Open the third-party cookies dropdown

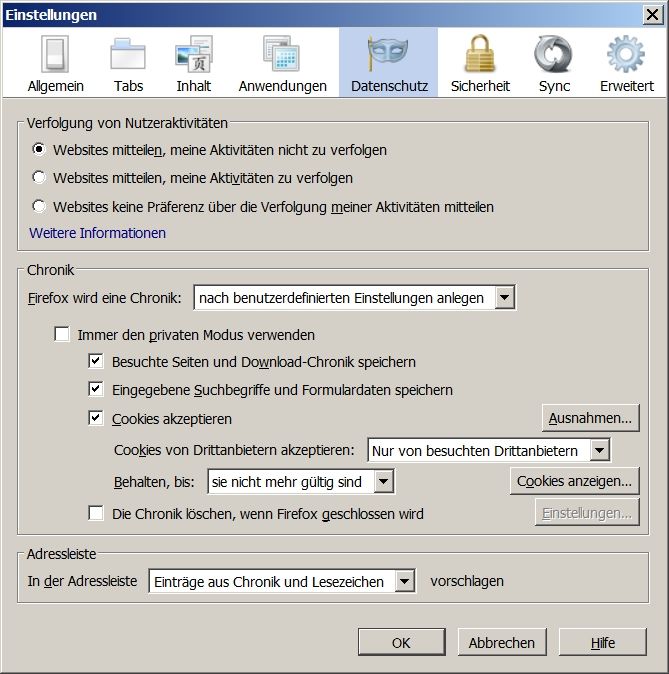(489, 451)
